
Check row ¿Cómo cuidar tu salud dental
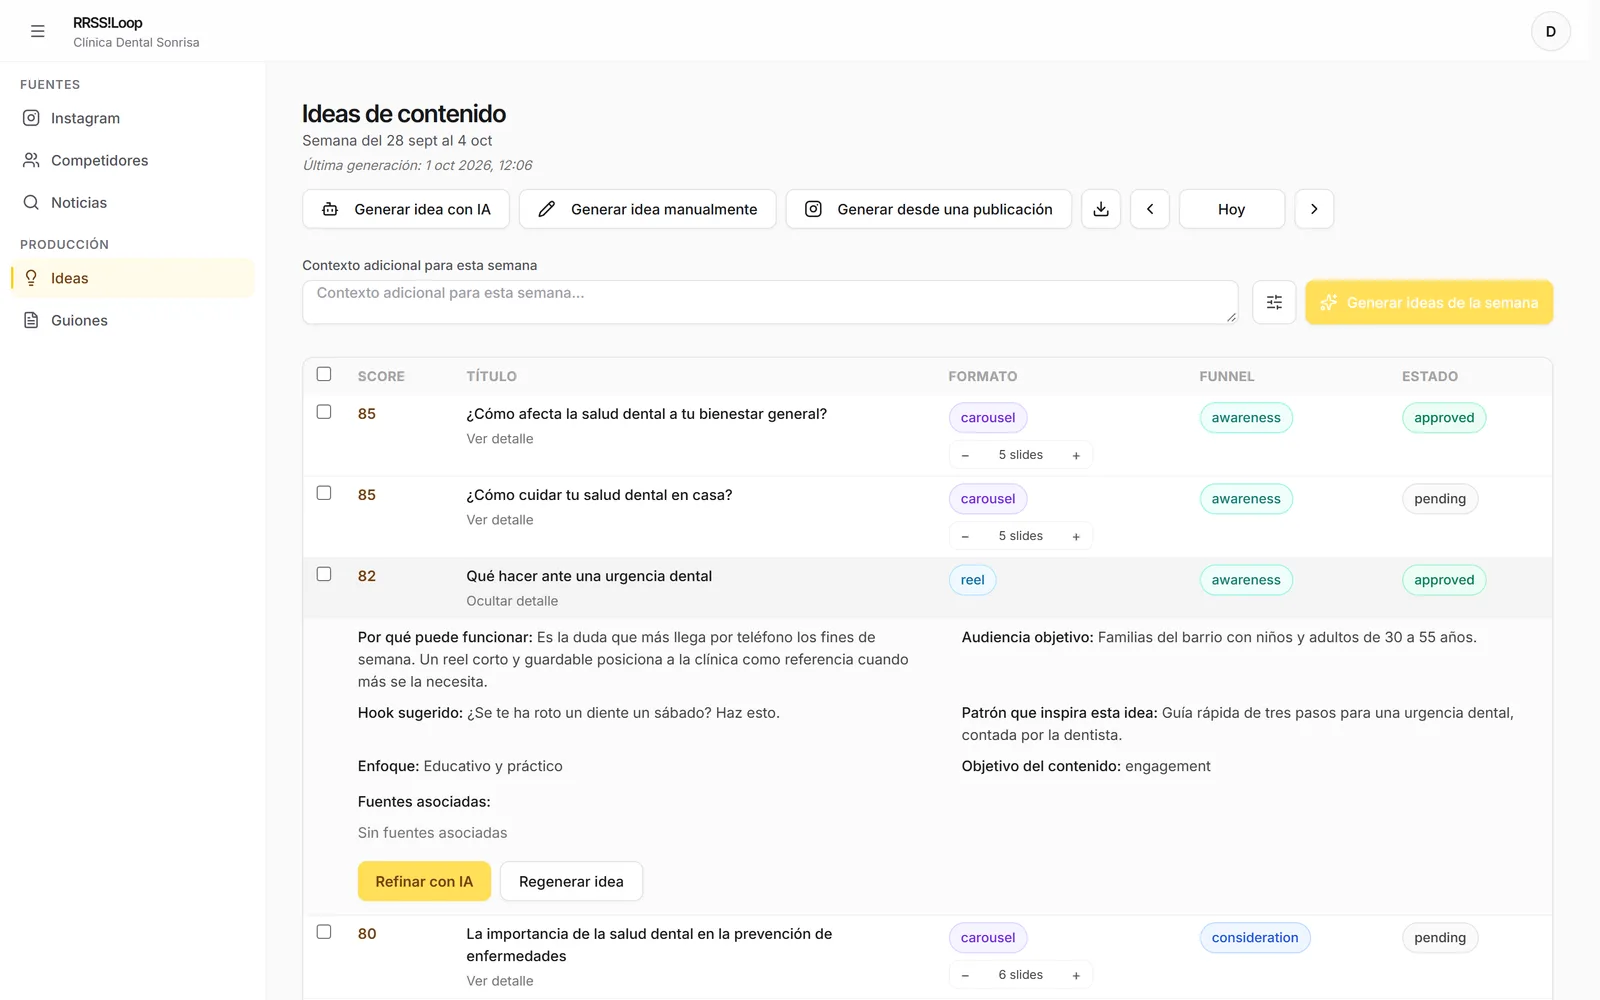pos(324,493)
